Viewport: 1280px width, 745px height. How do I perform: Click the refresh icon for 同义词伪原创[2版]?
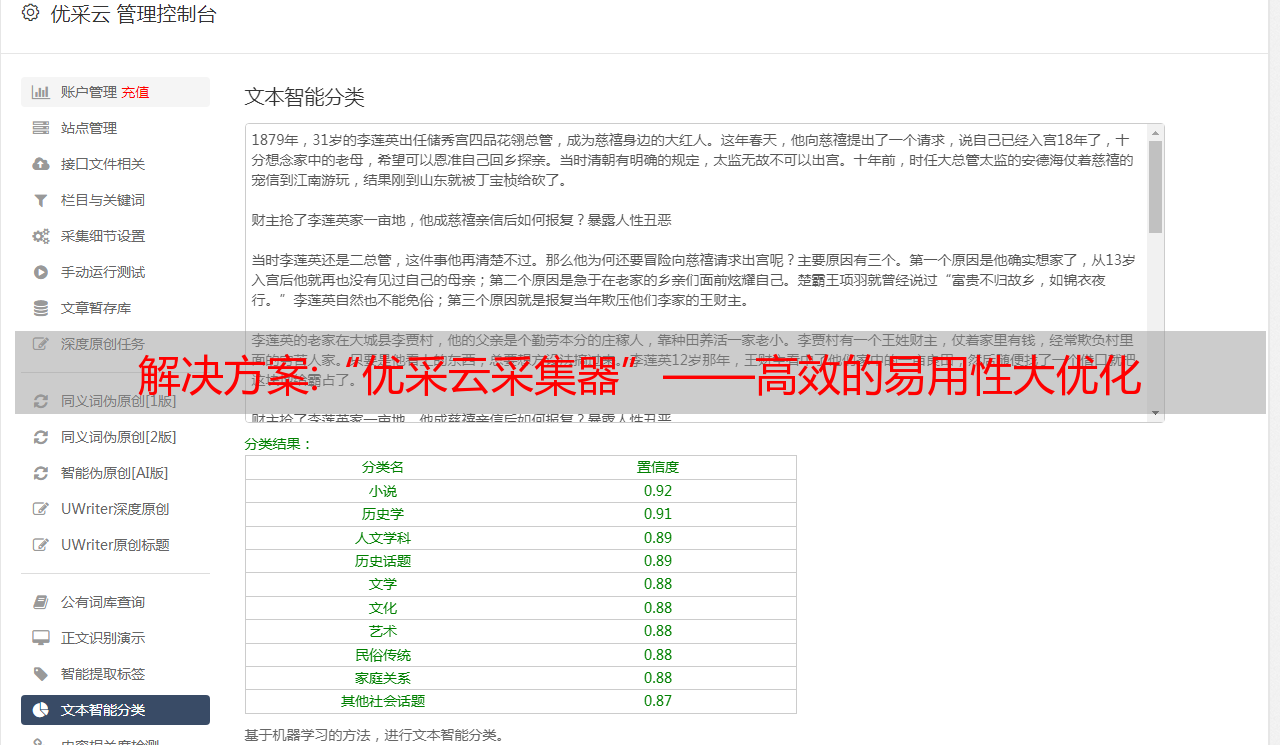pyautogui.click(x=41, y=437)
